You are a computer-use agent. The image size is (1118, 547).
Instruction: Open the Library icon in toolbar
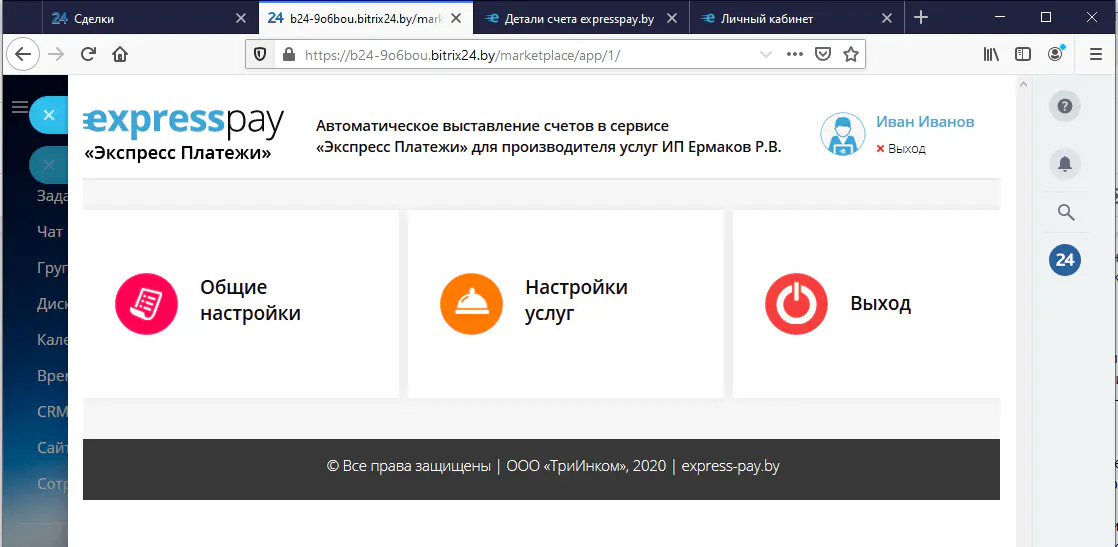point(991,54)
